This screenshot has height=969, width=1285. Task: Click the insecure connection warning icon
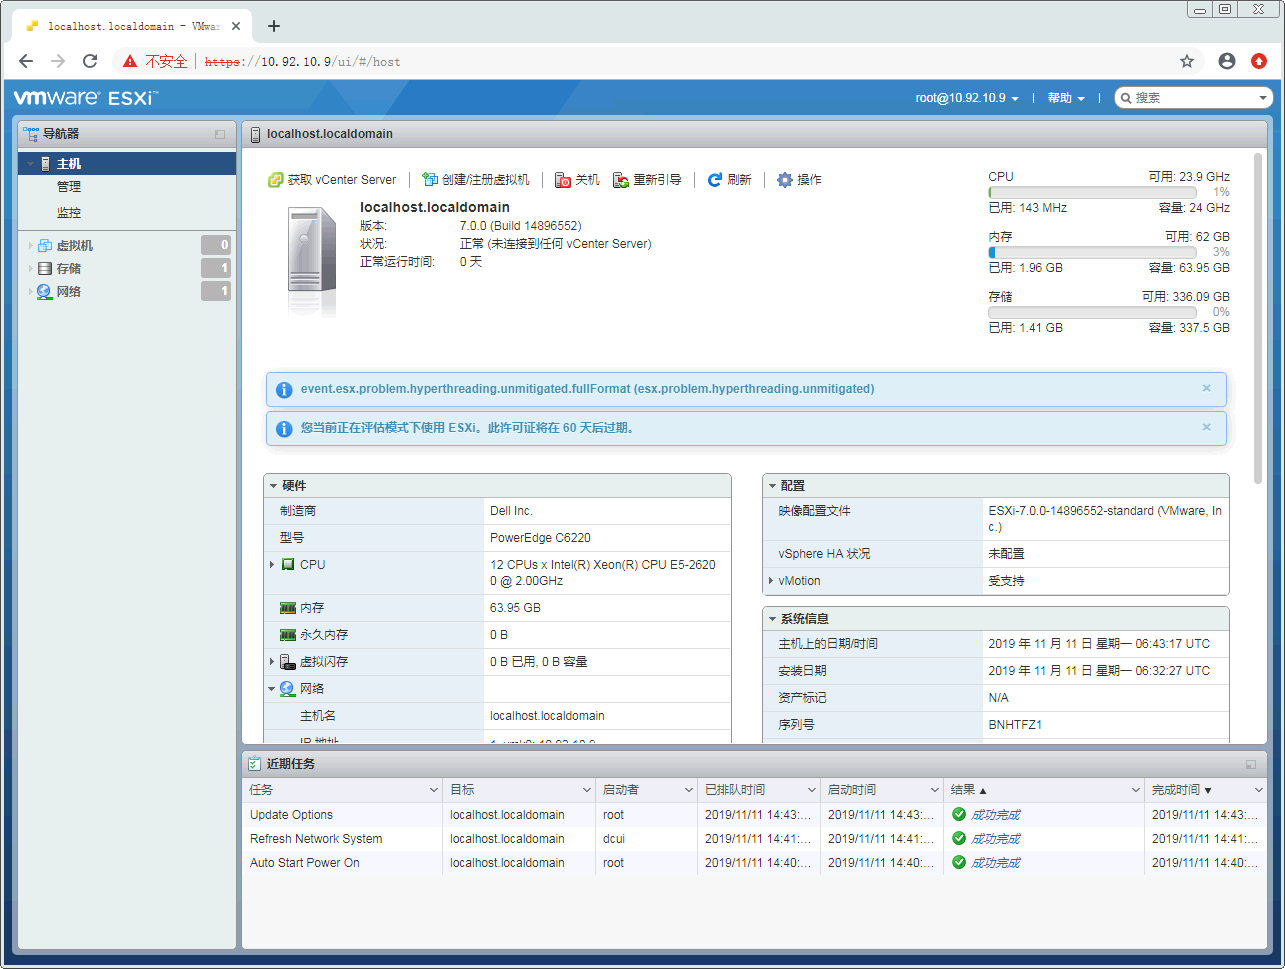(130, 61)
